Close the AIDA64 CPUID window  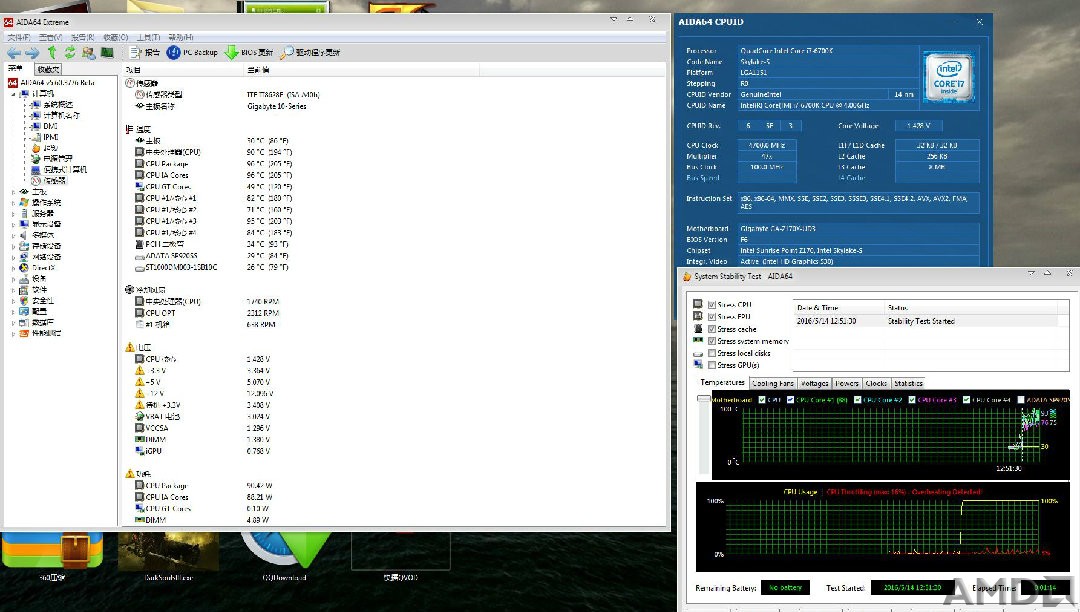click(x=979, y=22)
